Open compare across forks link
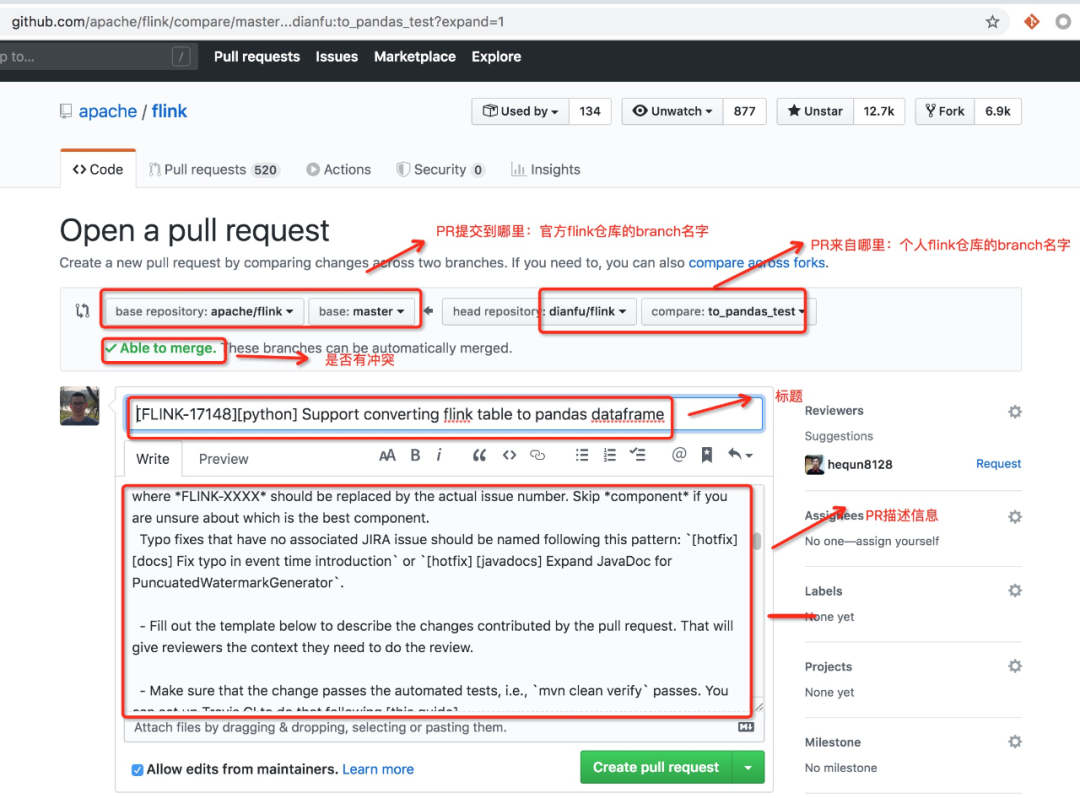This screenshot has width=1080, height=798. coord(758,263)
